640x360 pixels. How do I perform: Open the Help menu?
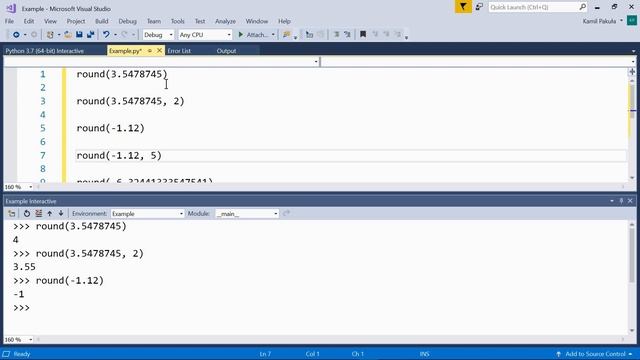click(284, 21)
